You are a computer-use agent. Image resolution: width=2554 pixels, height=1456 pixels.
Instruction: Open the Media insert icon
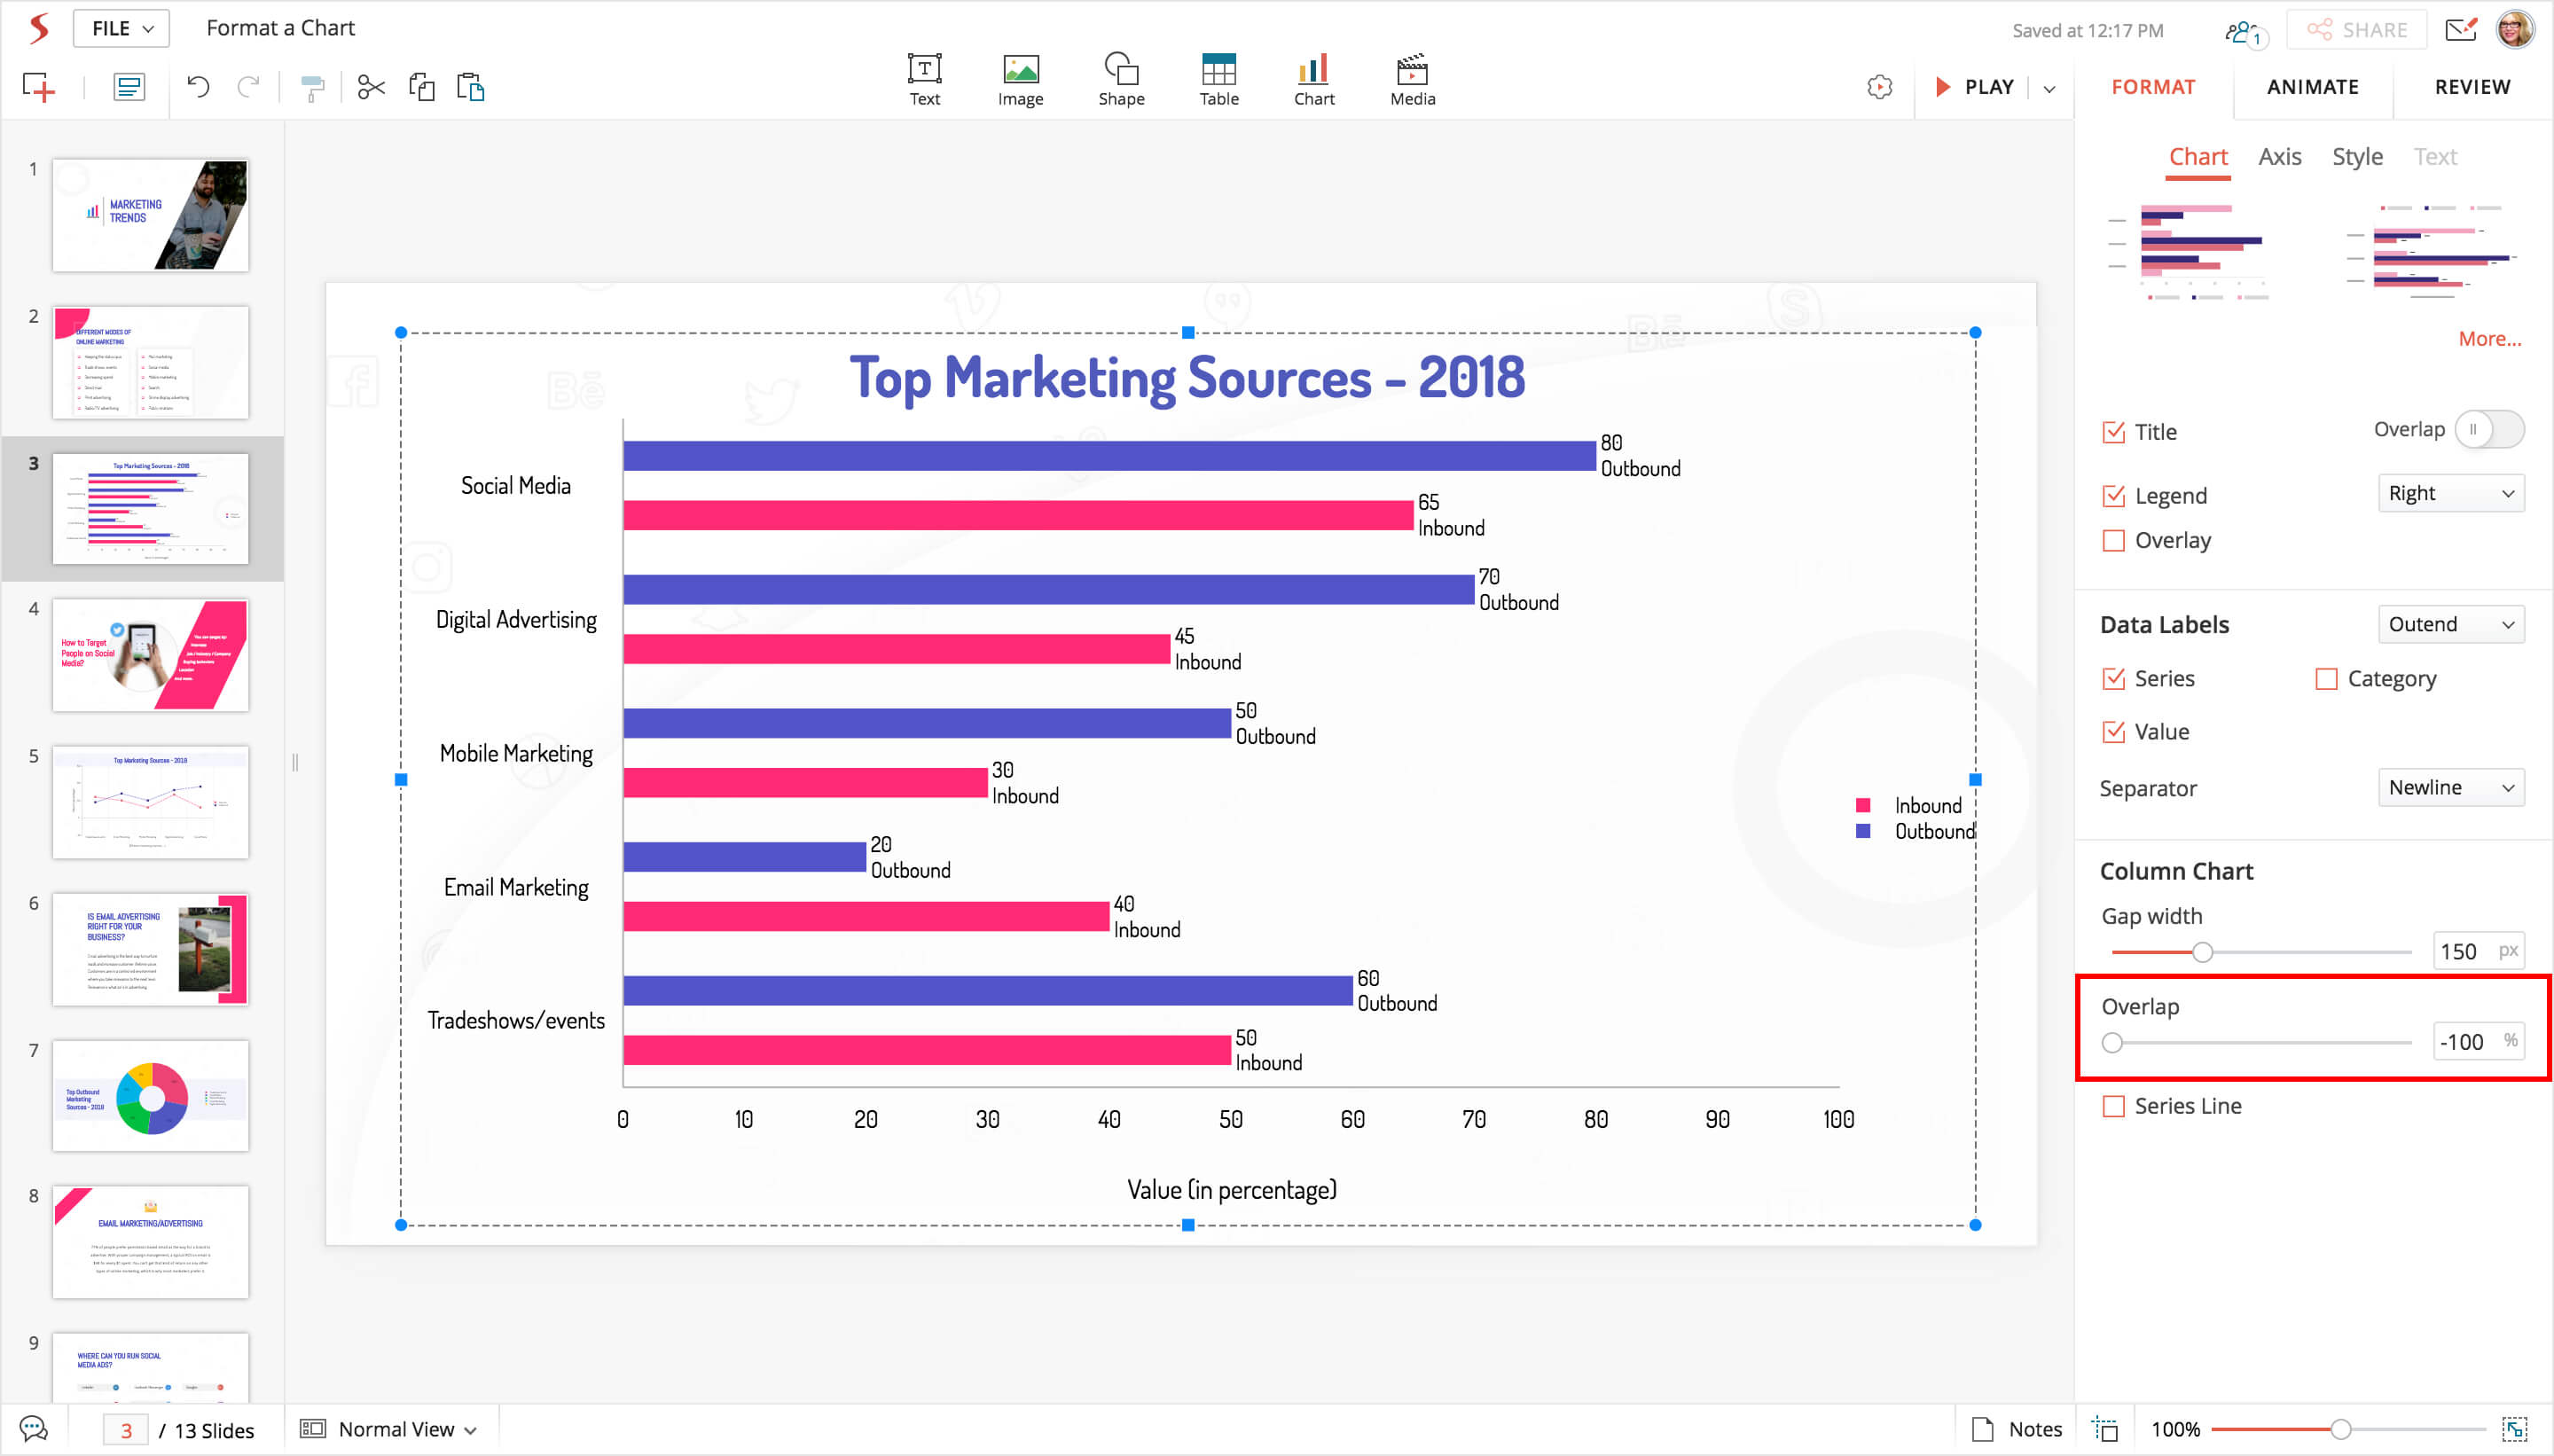click(x=1411, y=79)
